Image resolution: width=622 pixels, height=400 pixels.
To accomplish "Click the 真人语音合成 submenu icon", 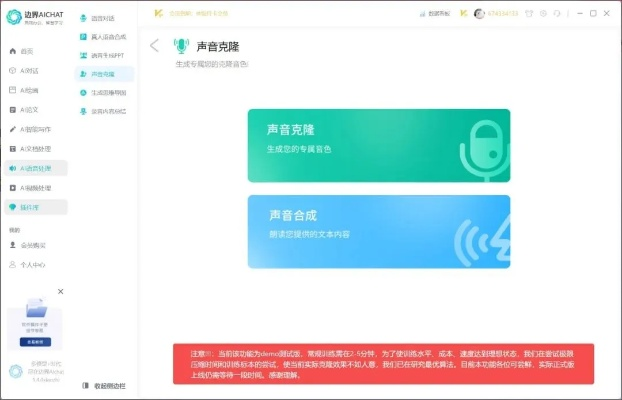I will [x=83, y=37].
